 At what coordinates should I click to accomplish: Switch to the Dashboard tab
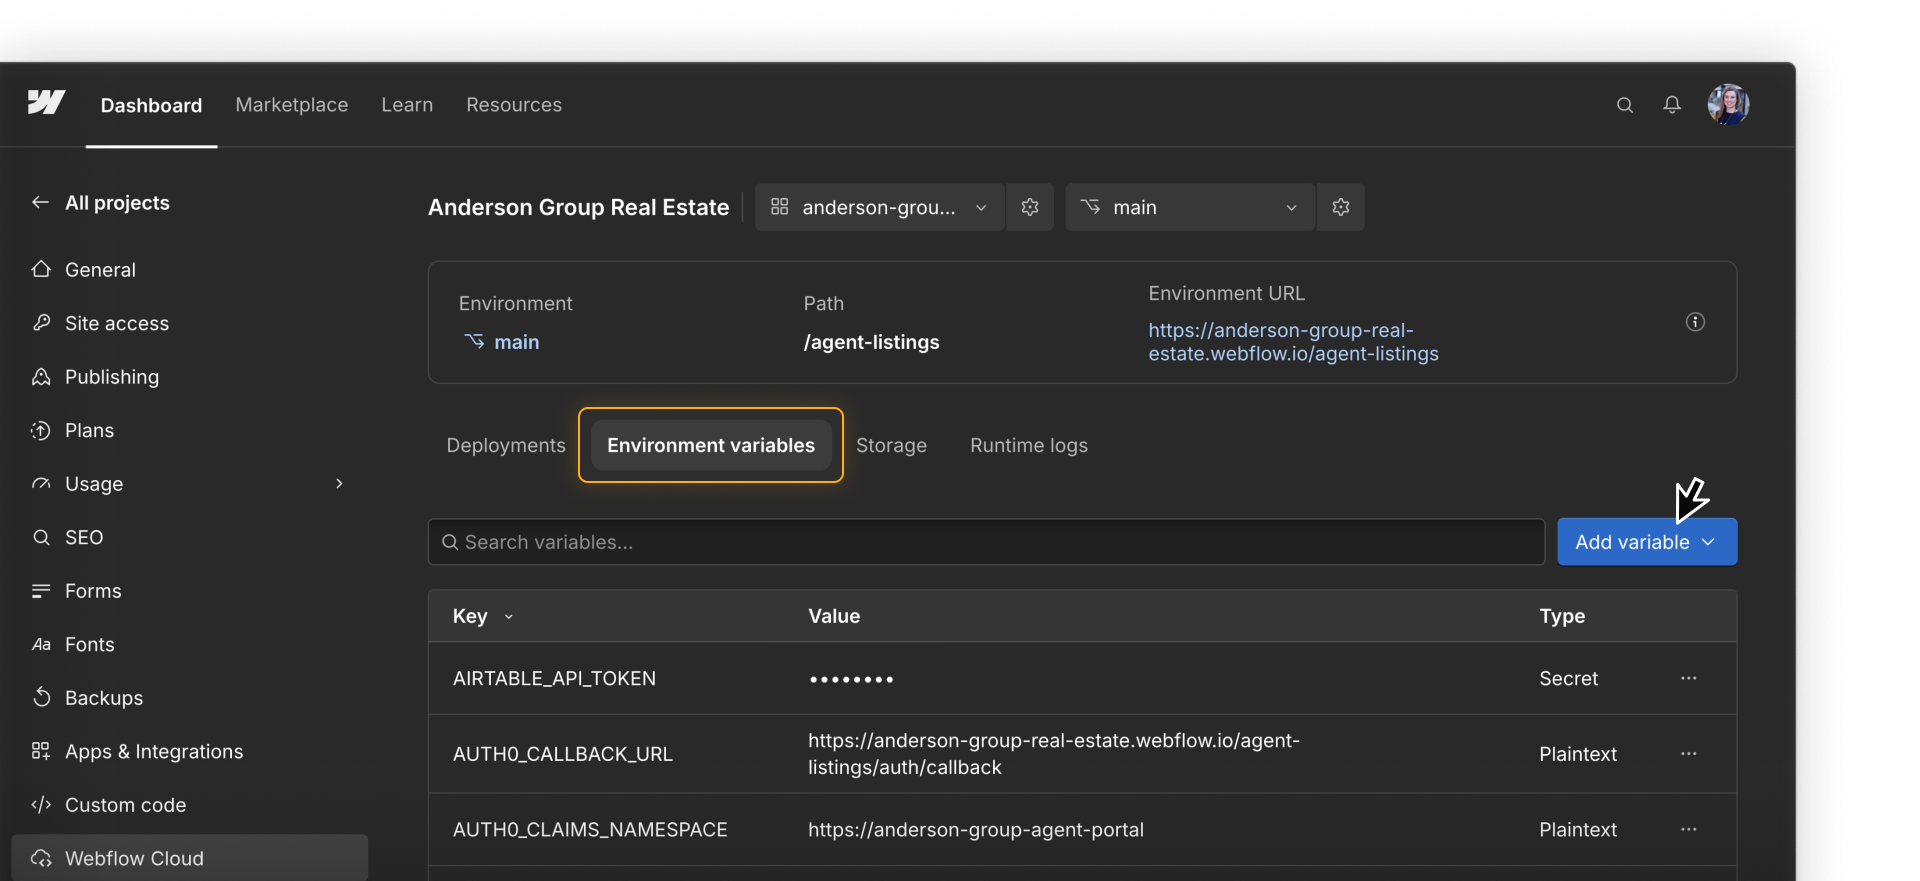tap(151, 105)
